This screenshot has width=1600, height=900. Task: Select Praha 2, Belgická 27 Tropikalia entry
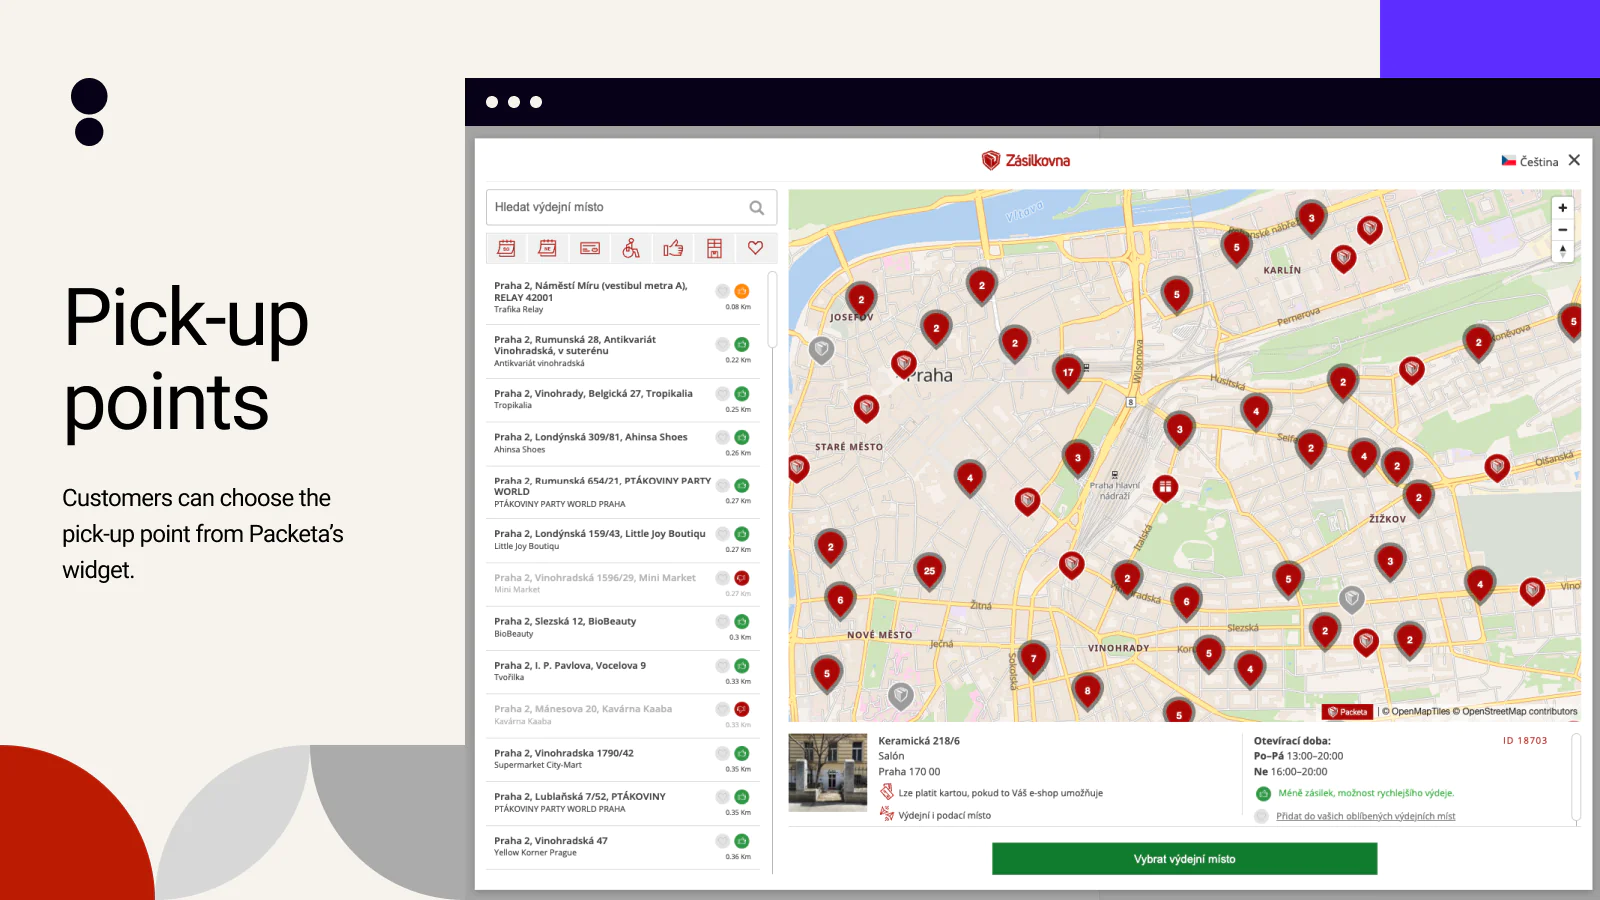(593, 399)
